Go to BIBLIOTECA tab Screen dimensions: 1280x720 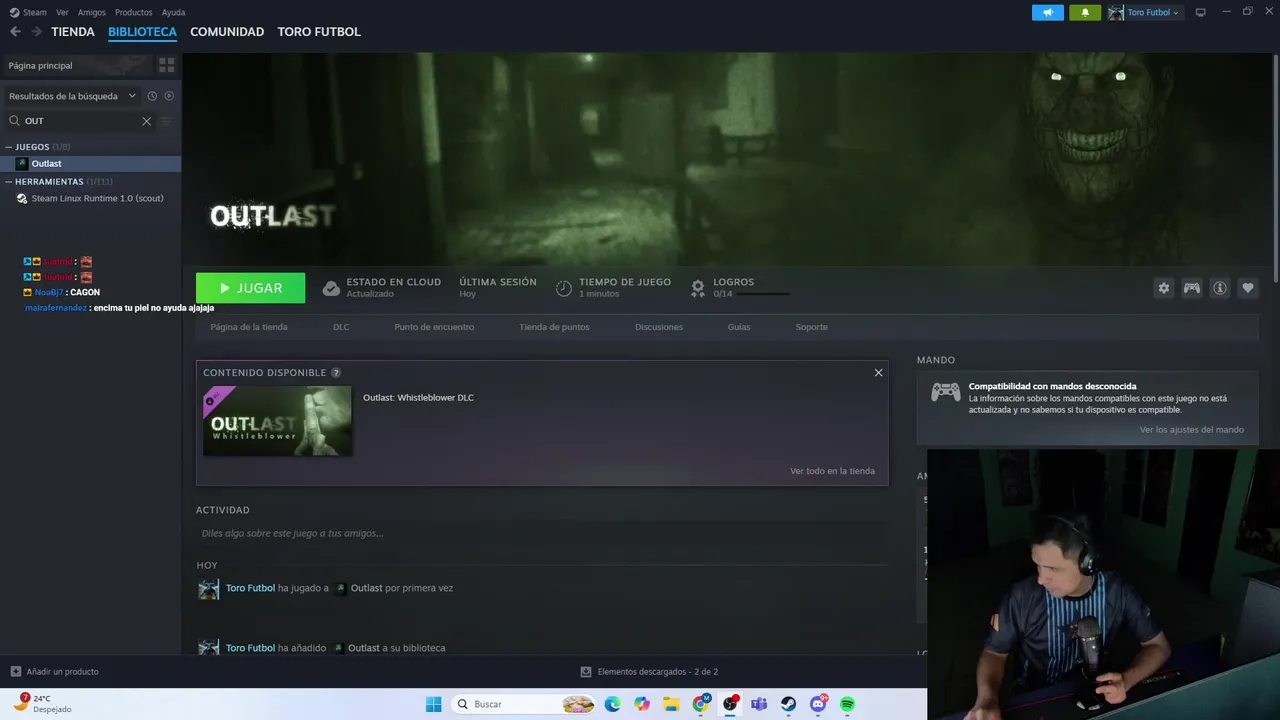[142, 32]
